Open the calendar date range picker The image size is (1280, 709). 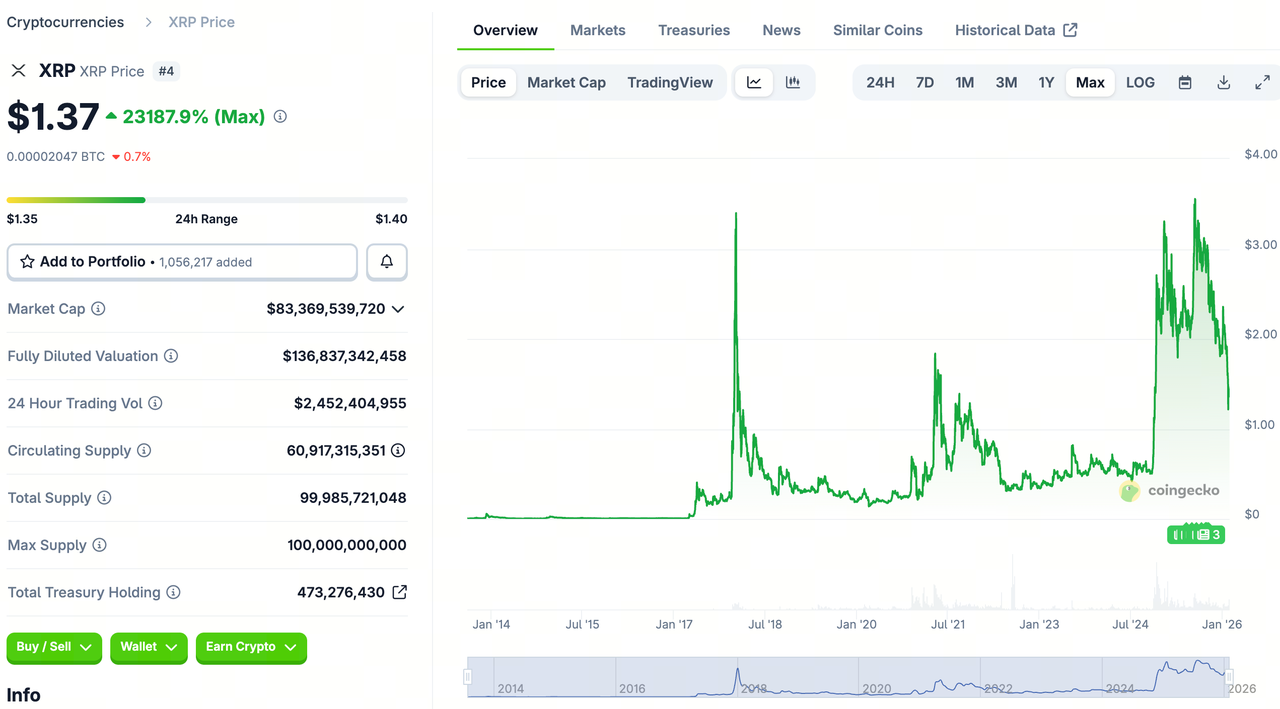pos(1185,82)
